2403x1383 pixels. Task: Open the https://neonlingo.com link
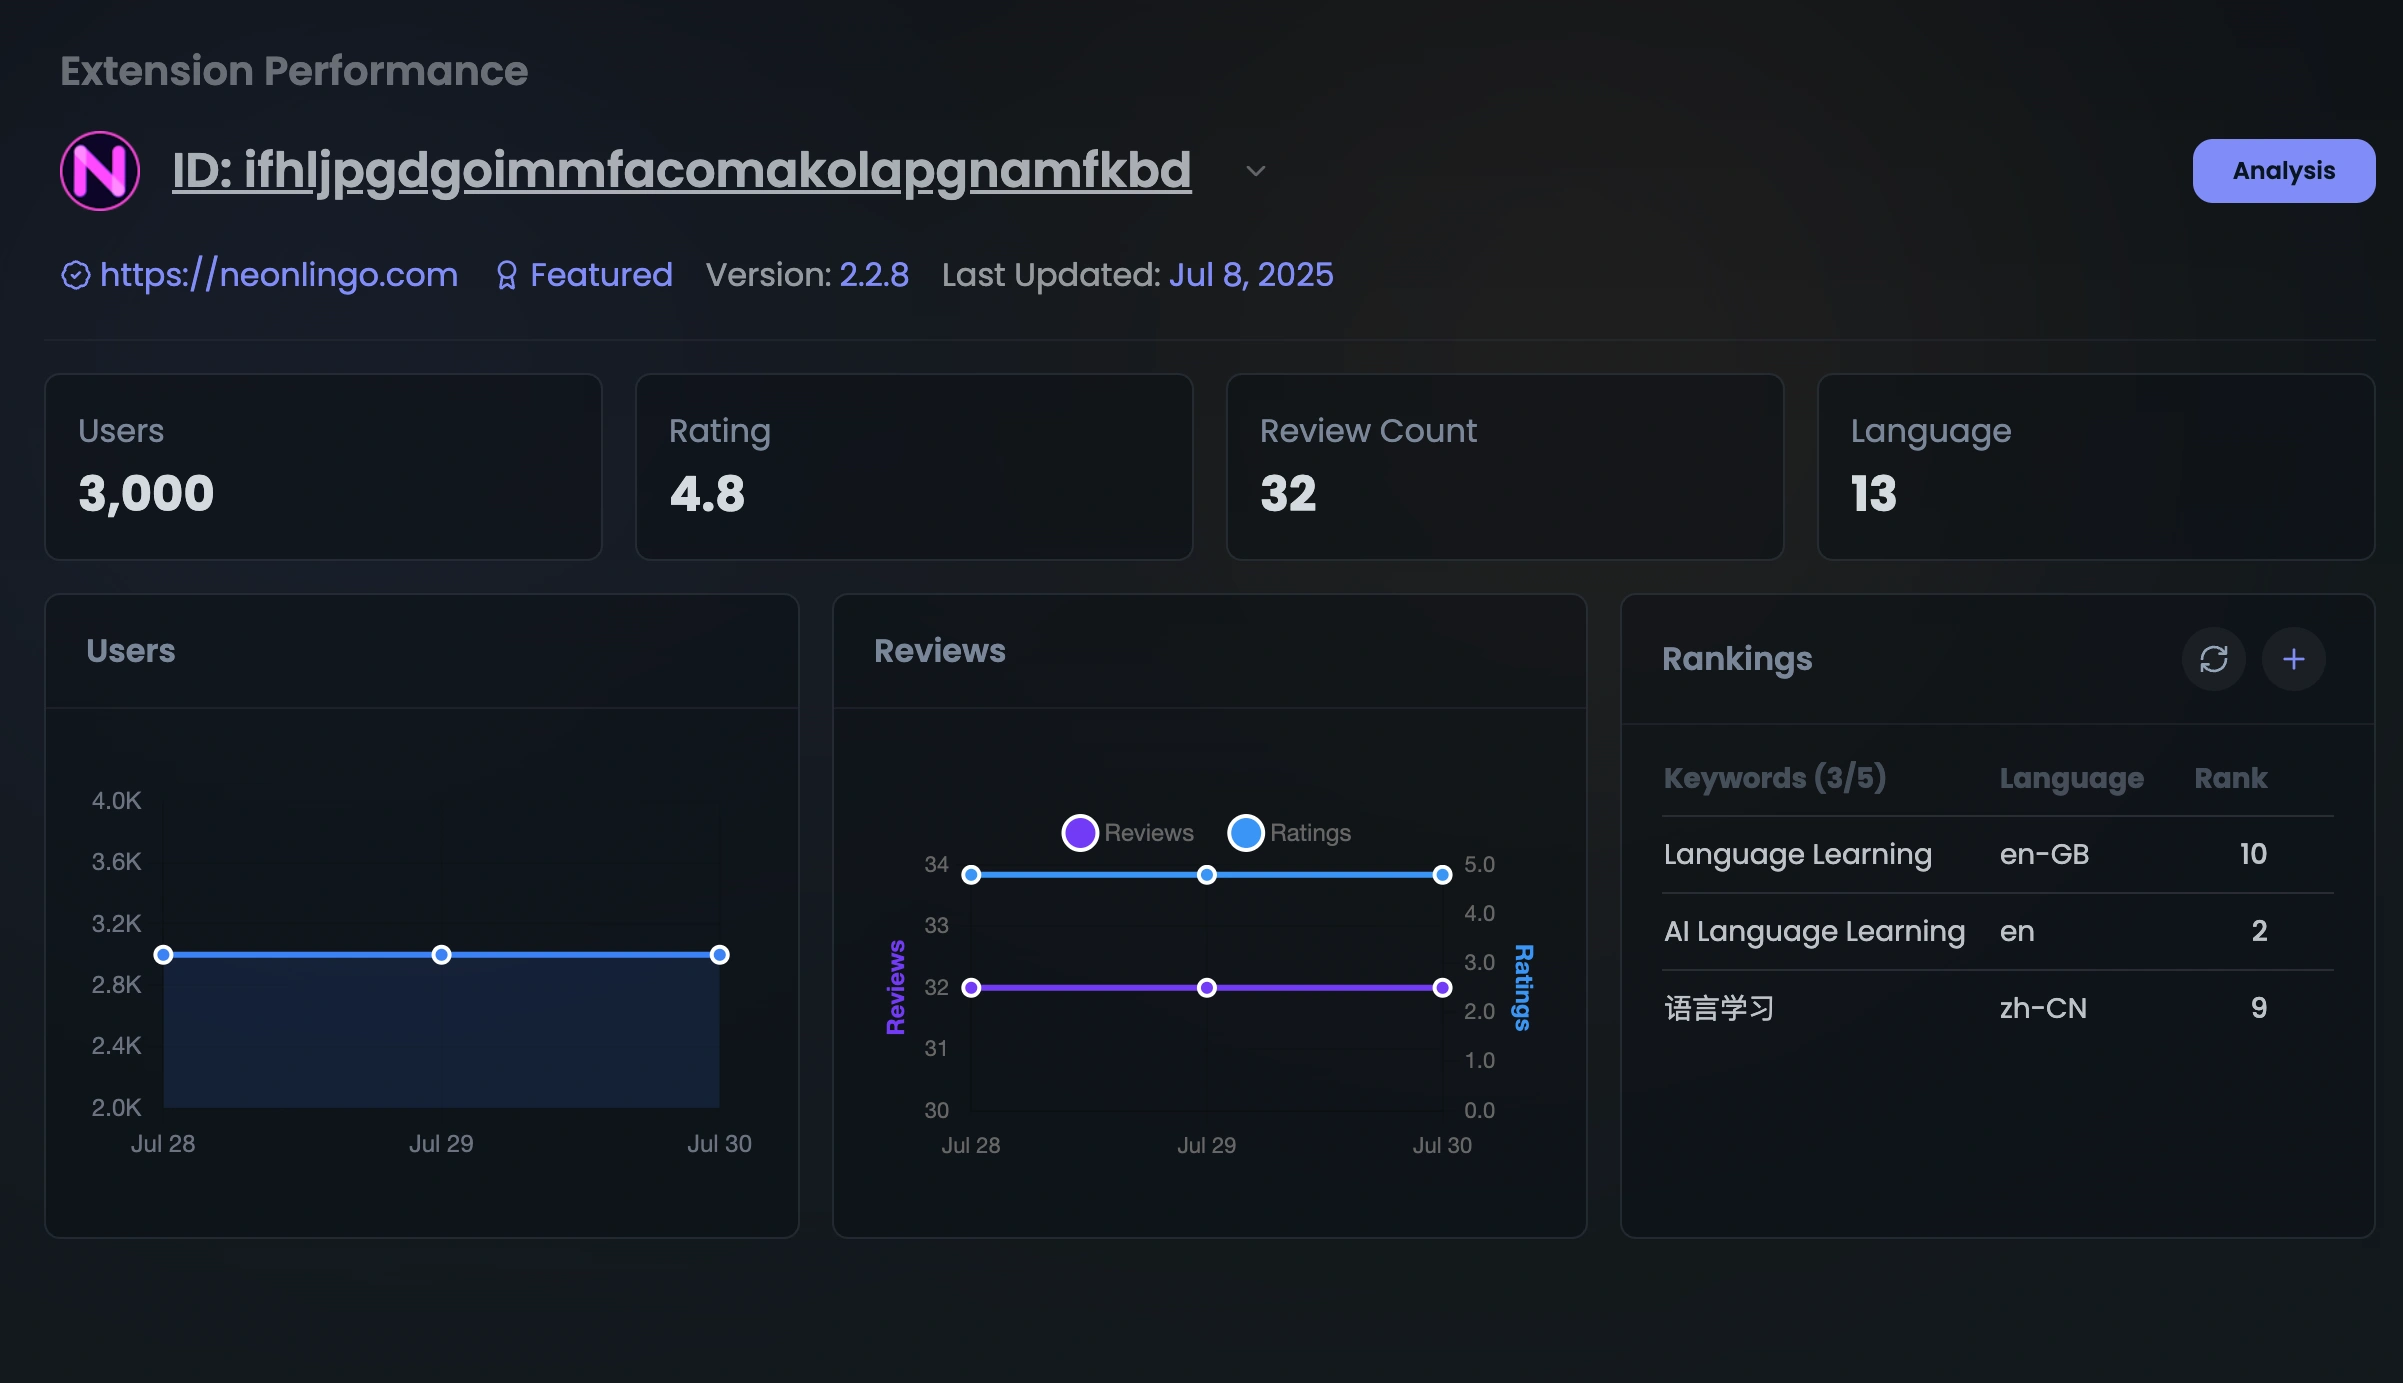tap(279, 275)
